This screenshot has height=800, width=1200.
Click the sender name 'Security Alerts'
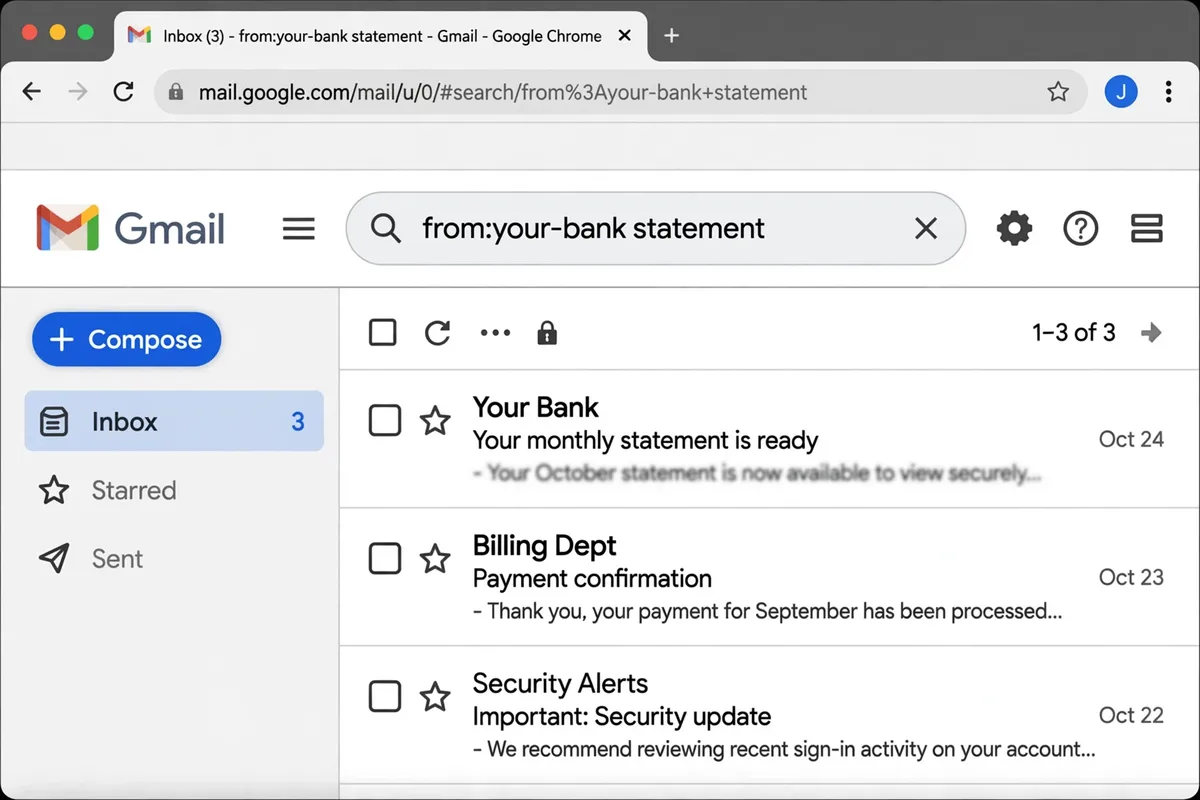click(x=560, y=683)
